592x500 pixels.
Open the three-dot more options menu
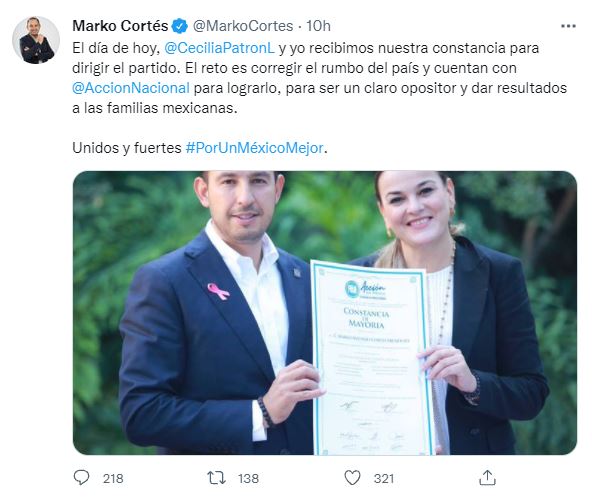(x=568, y=26)
